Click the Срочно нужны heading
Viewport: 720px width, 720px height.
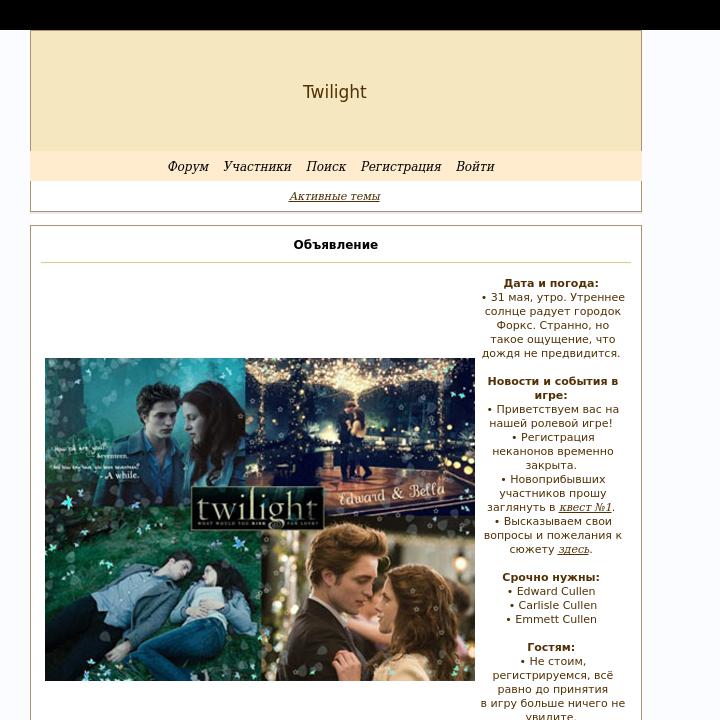pos(551,577)
